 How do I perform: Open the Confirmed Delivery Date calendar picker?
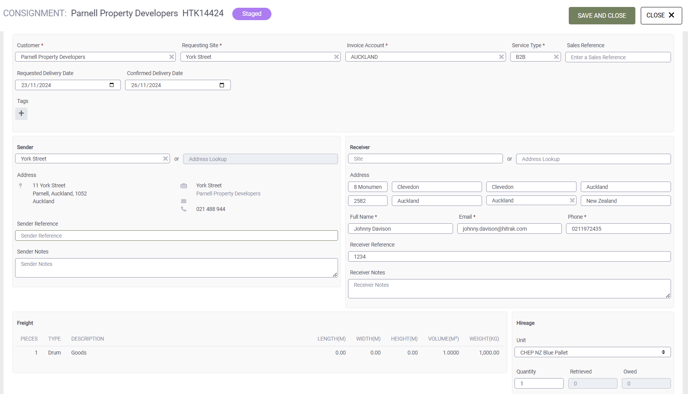[x=222, y=85]
